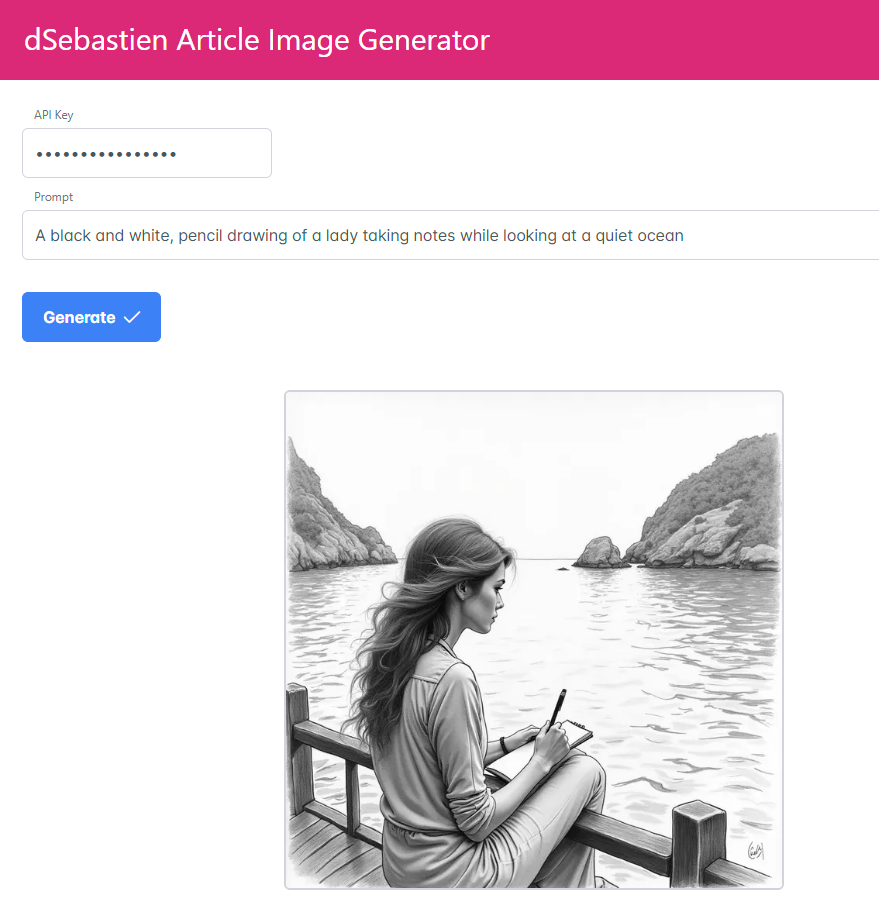Click the masked dots in API Key

click(x=106, y=154)
